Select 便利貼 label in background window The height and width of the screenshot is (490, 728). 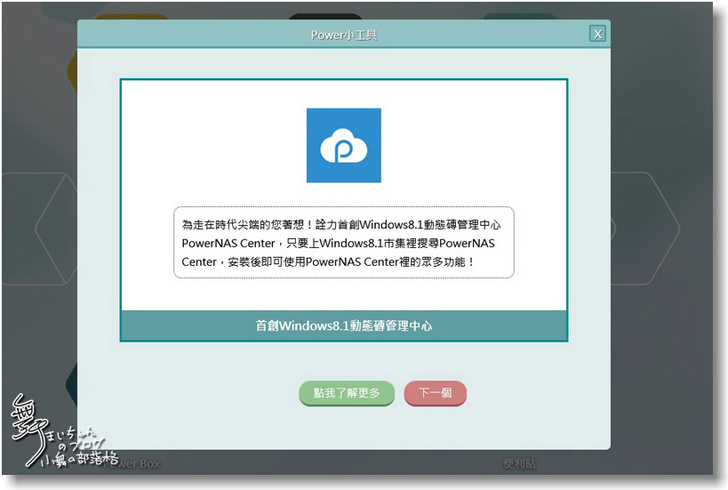(x=519, y=464)
